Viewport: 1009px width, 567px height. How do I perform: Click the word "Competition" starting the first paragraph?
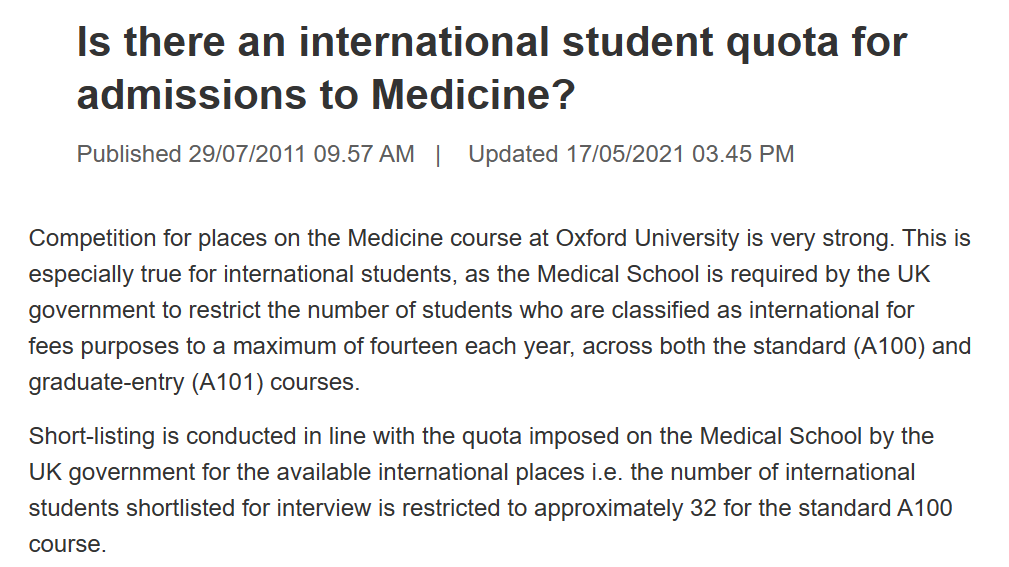coord(86,239)
